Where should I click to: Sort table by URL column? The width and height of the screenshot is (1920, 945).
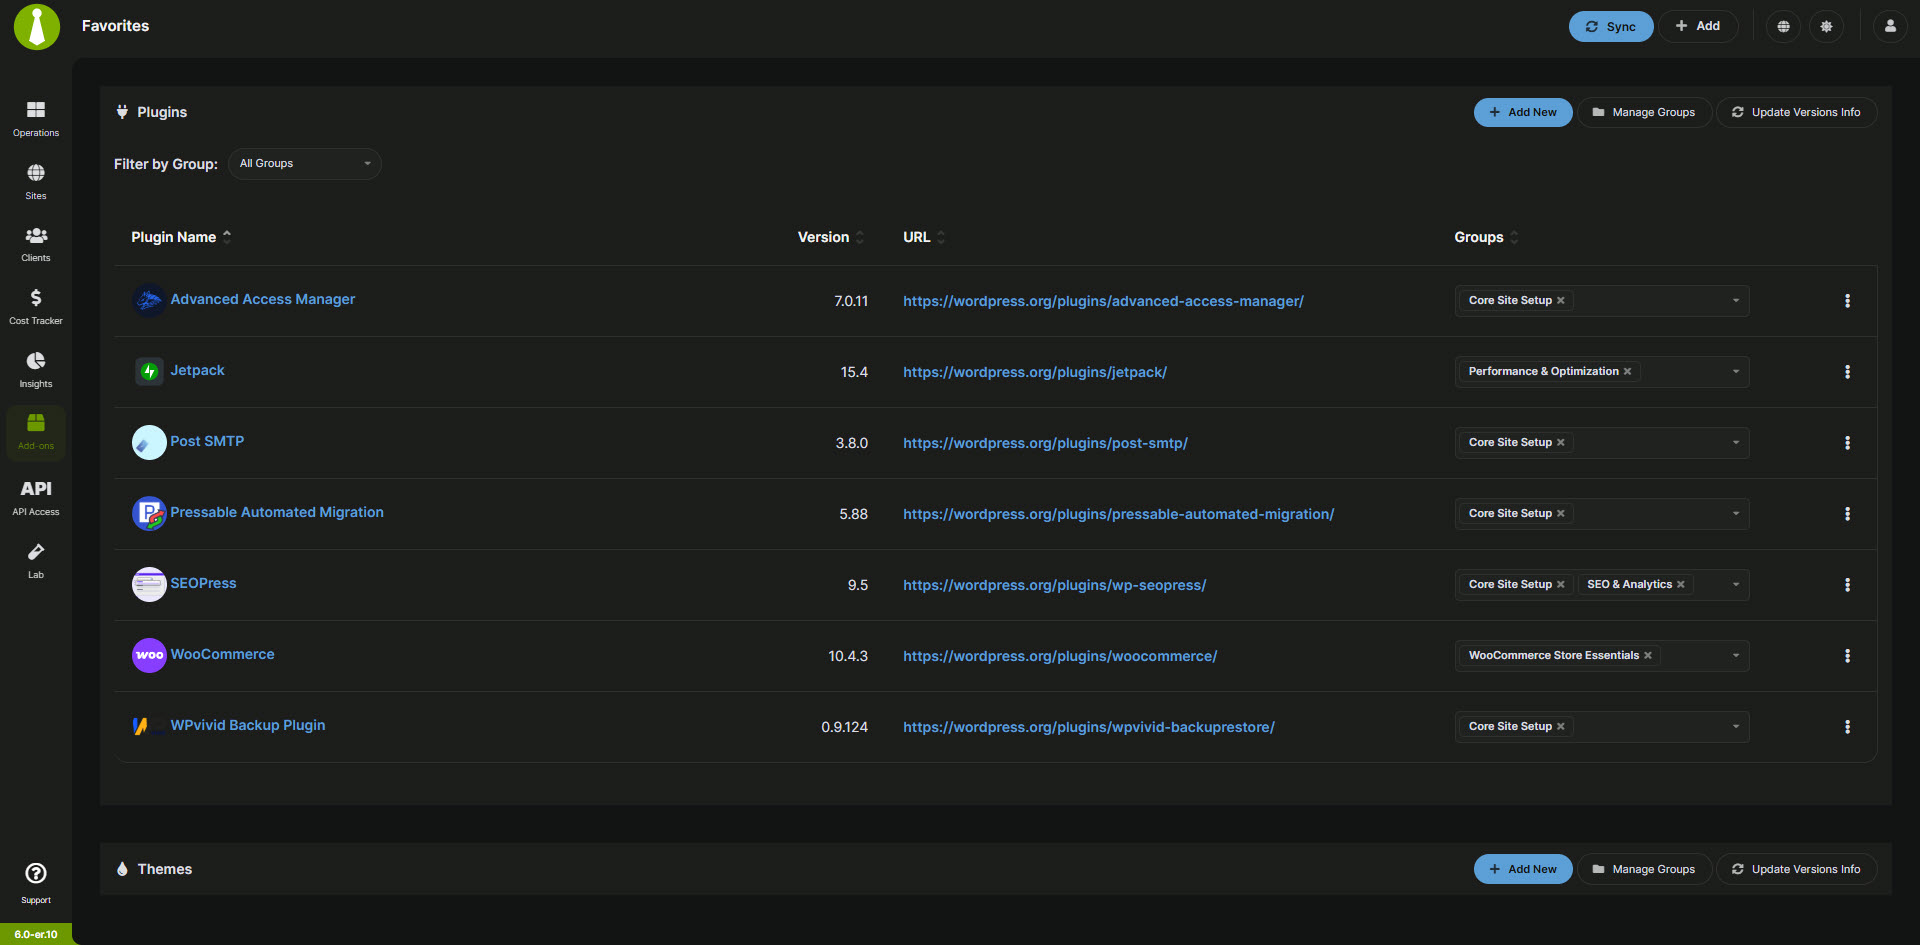(x=924, y=237)
